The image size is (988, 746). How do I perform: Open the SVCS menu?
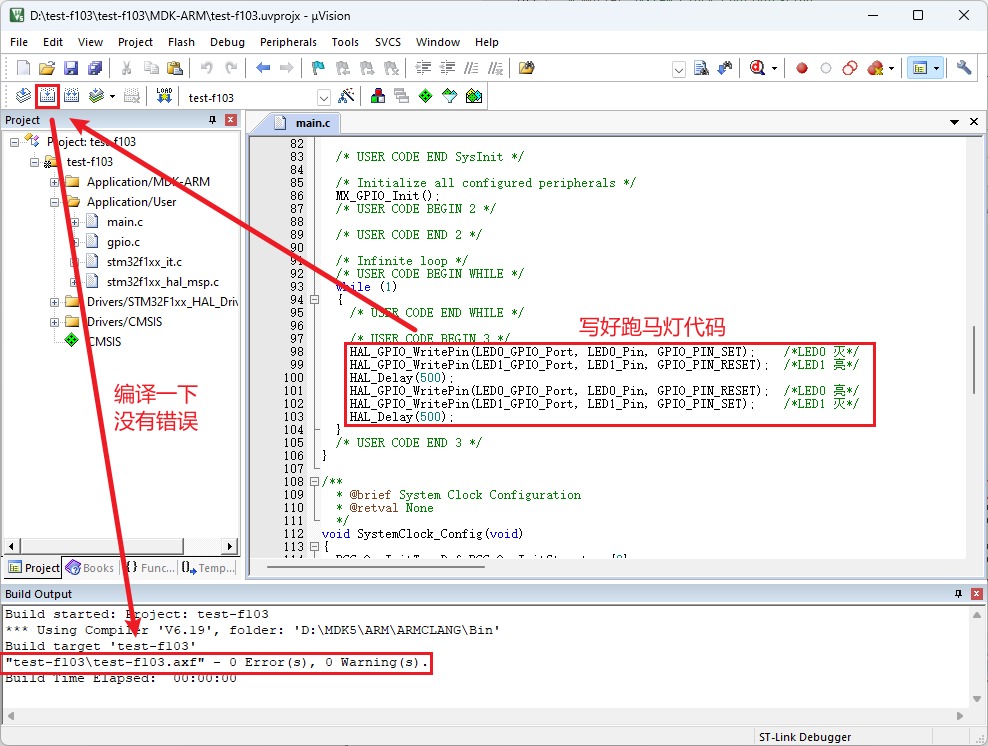388,42
